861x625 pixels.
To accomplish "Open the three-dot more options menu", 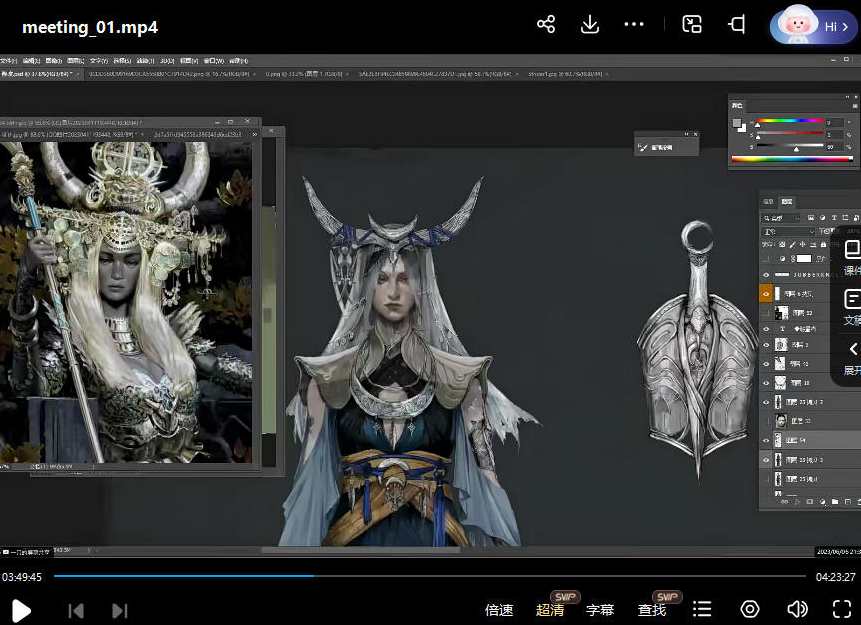I will 634,25.
